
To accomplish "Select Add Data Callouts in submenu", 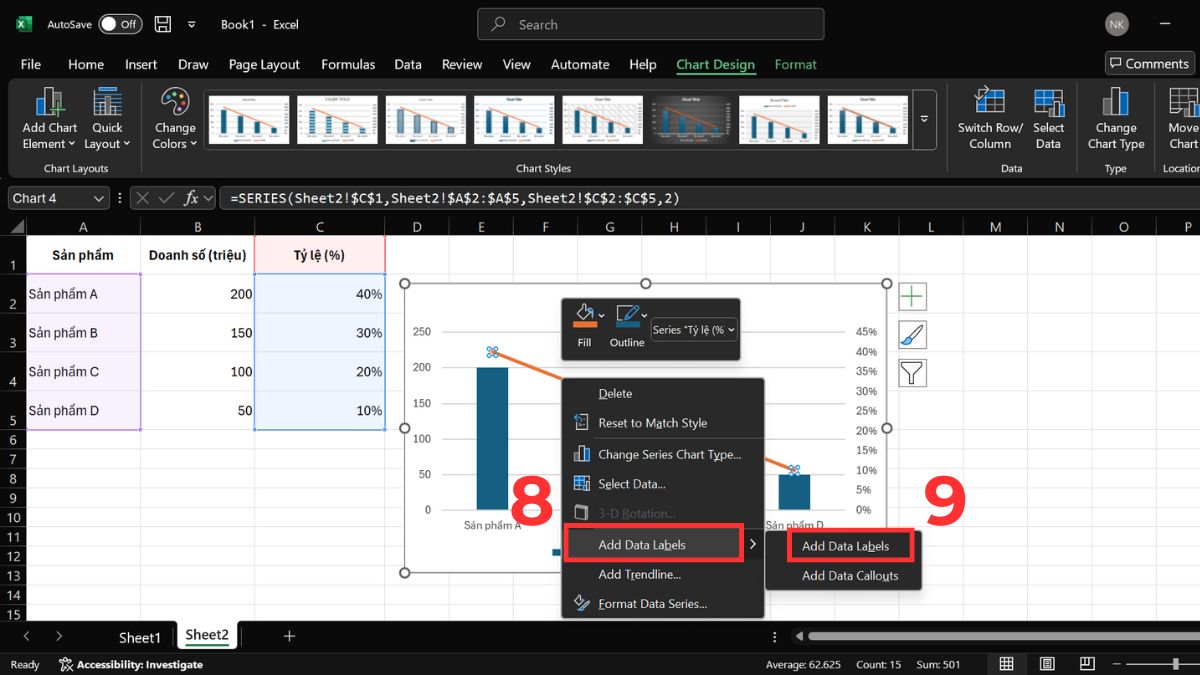I will coord(849,575).
